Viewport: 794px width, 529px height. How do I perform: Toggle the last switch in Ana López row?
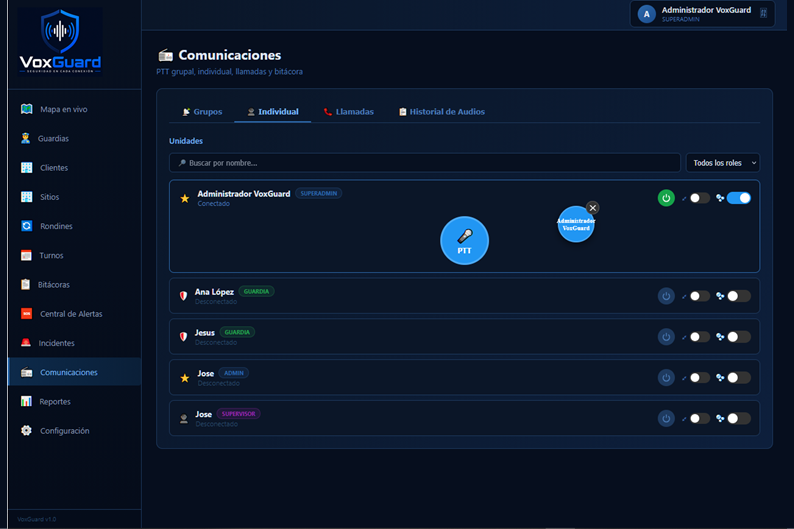[739, 296]
